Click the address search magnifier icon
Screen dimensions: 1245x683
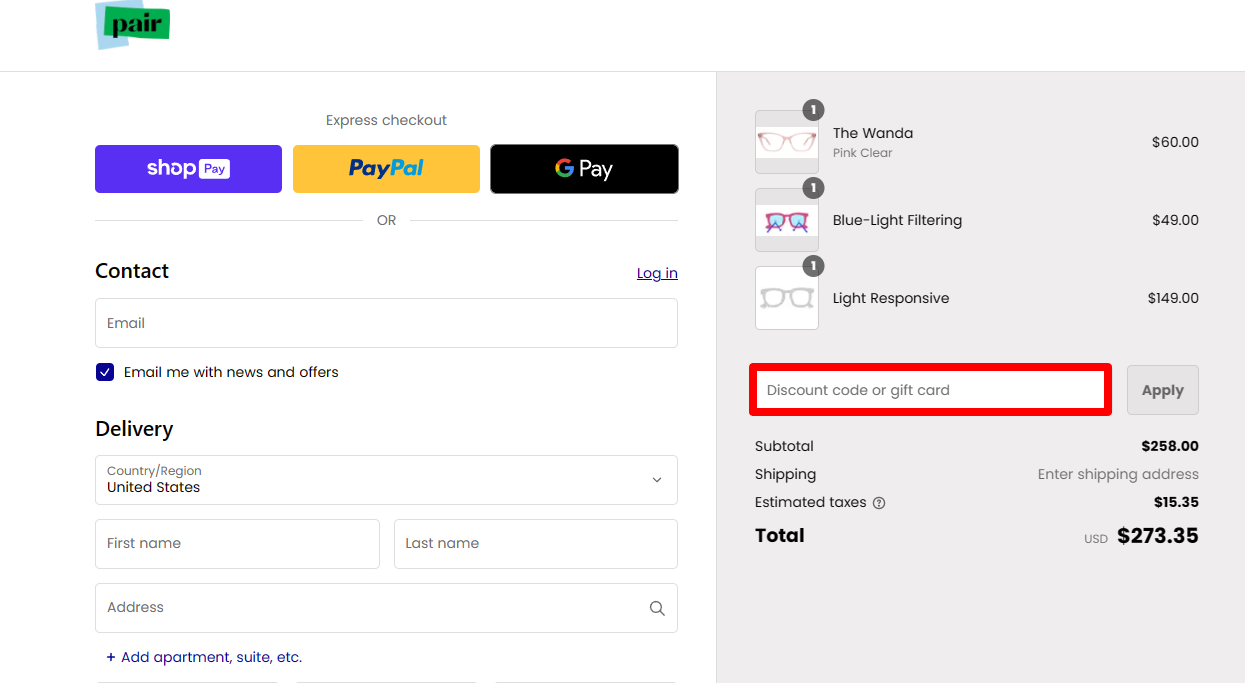pyautogui.click(x=657, y=608)
